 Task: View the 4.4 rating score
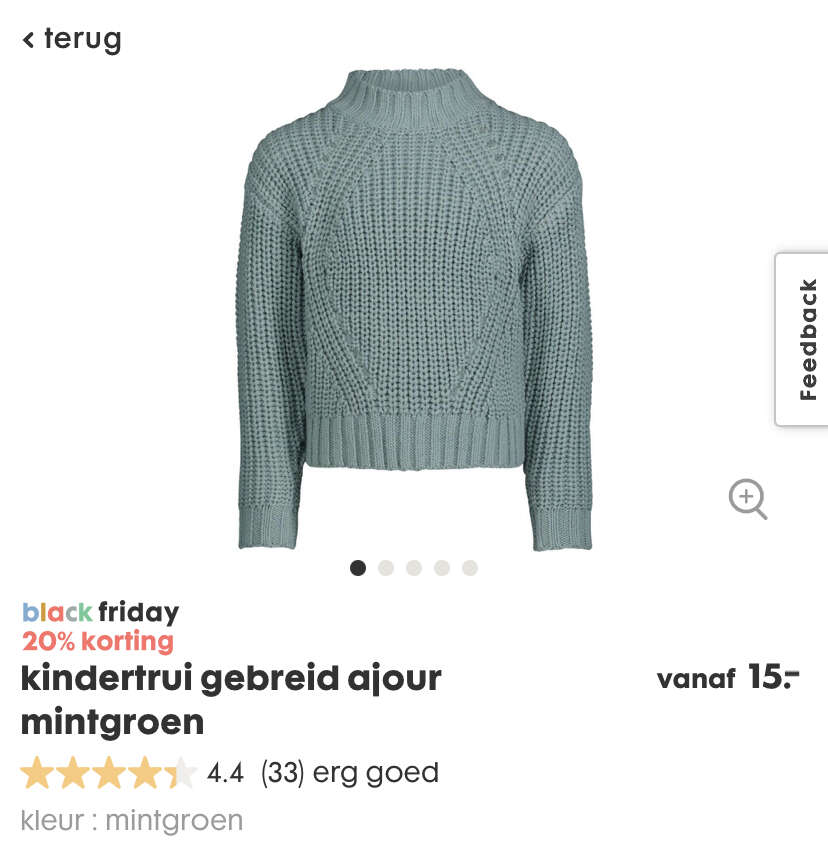tap(225, 773)
